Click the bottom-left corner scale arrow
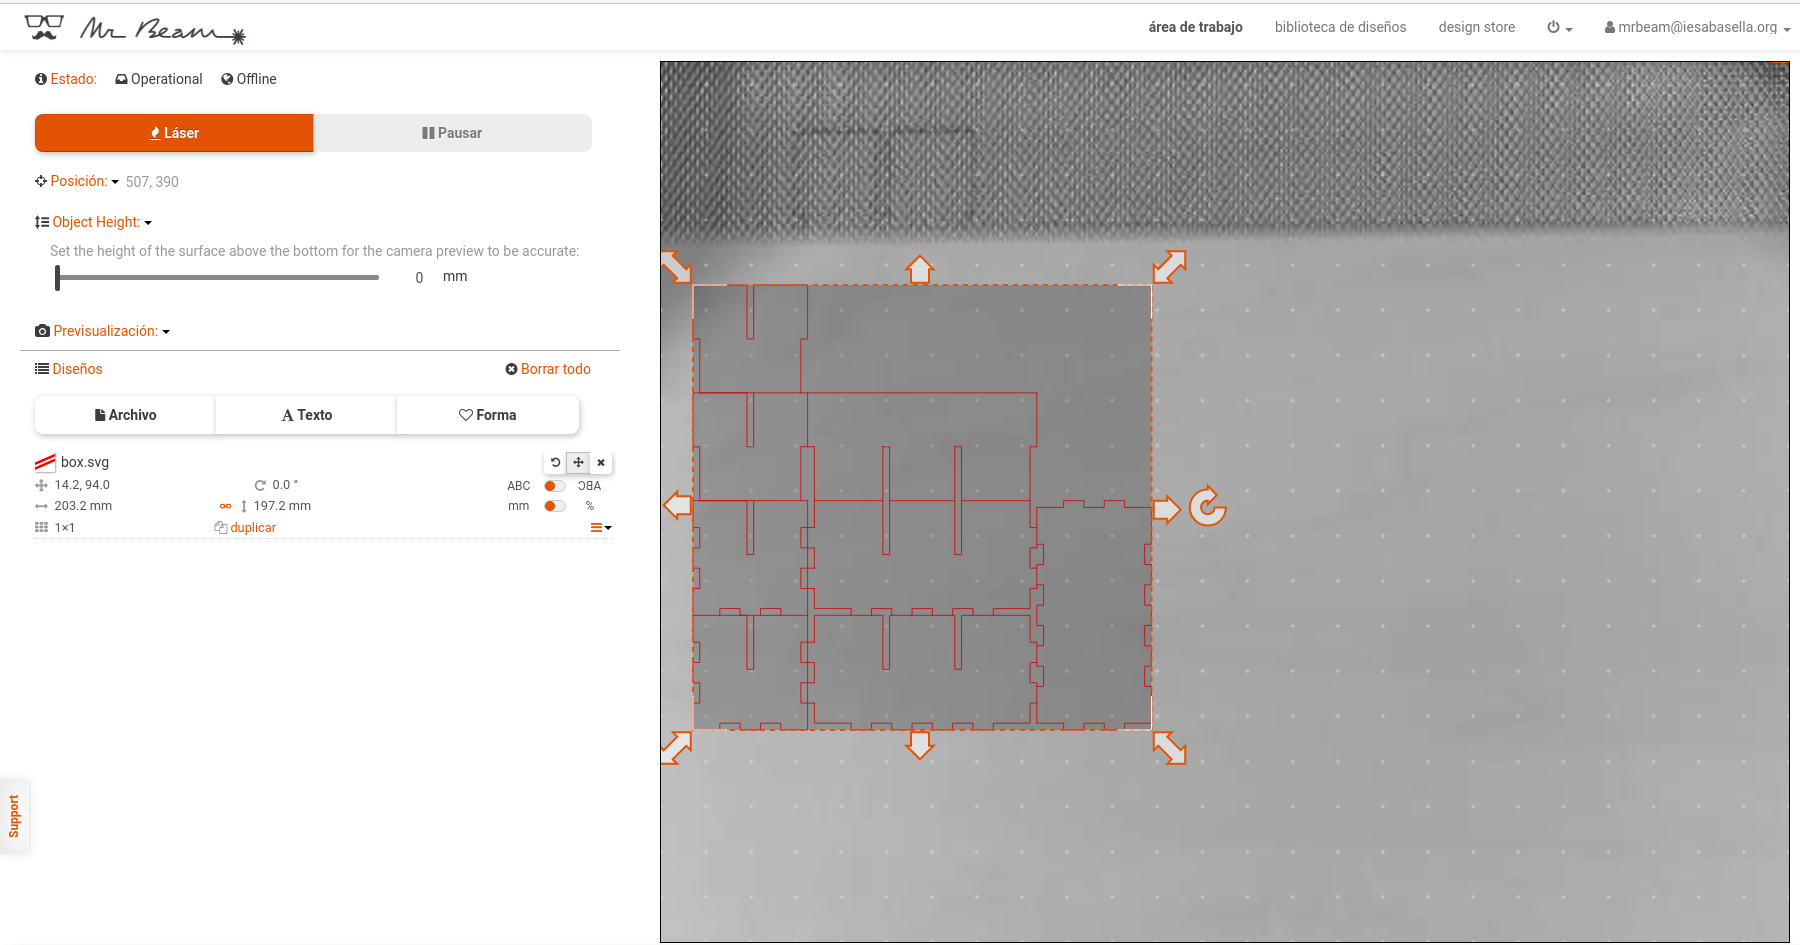Viewport: 1800px width, 945px height. [x=676, y=747]
